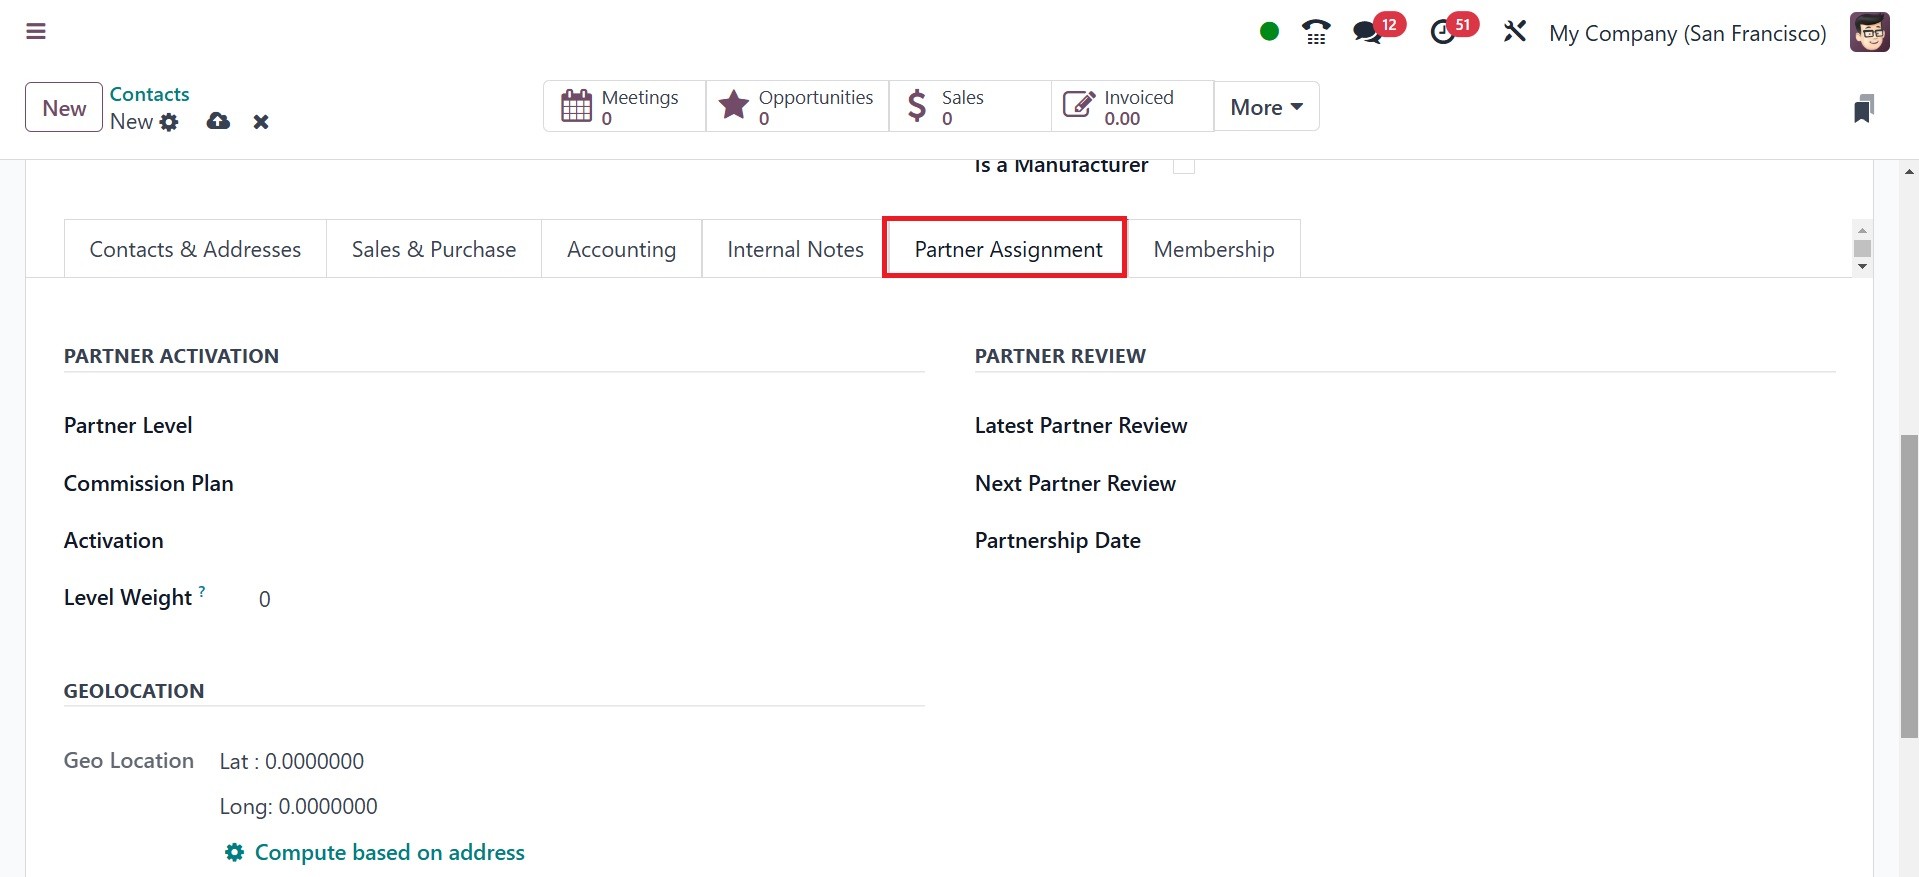The height and width of the screenshot is (877, 1919).
Task: Open the Opportunities stat button
Action: pyautogui.click(x=797, y=107)
